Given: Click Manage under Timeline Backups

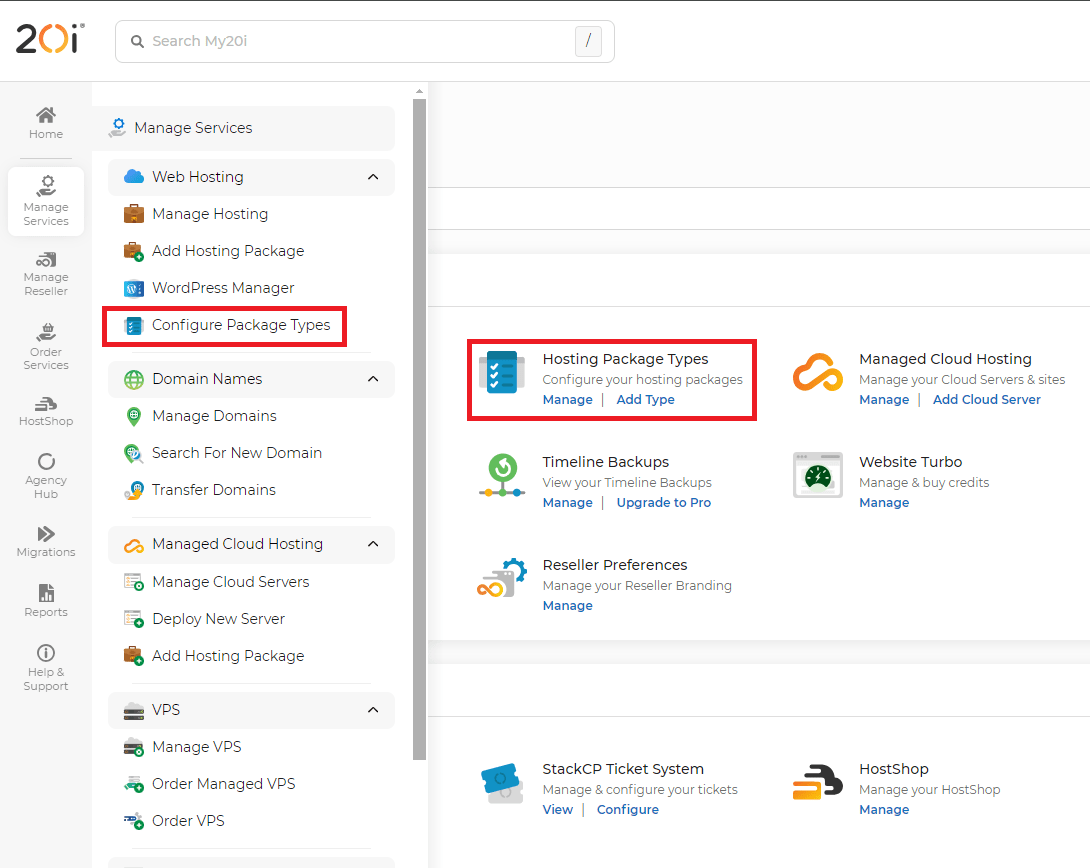Looking at the screenshot, I should 567,502.
